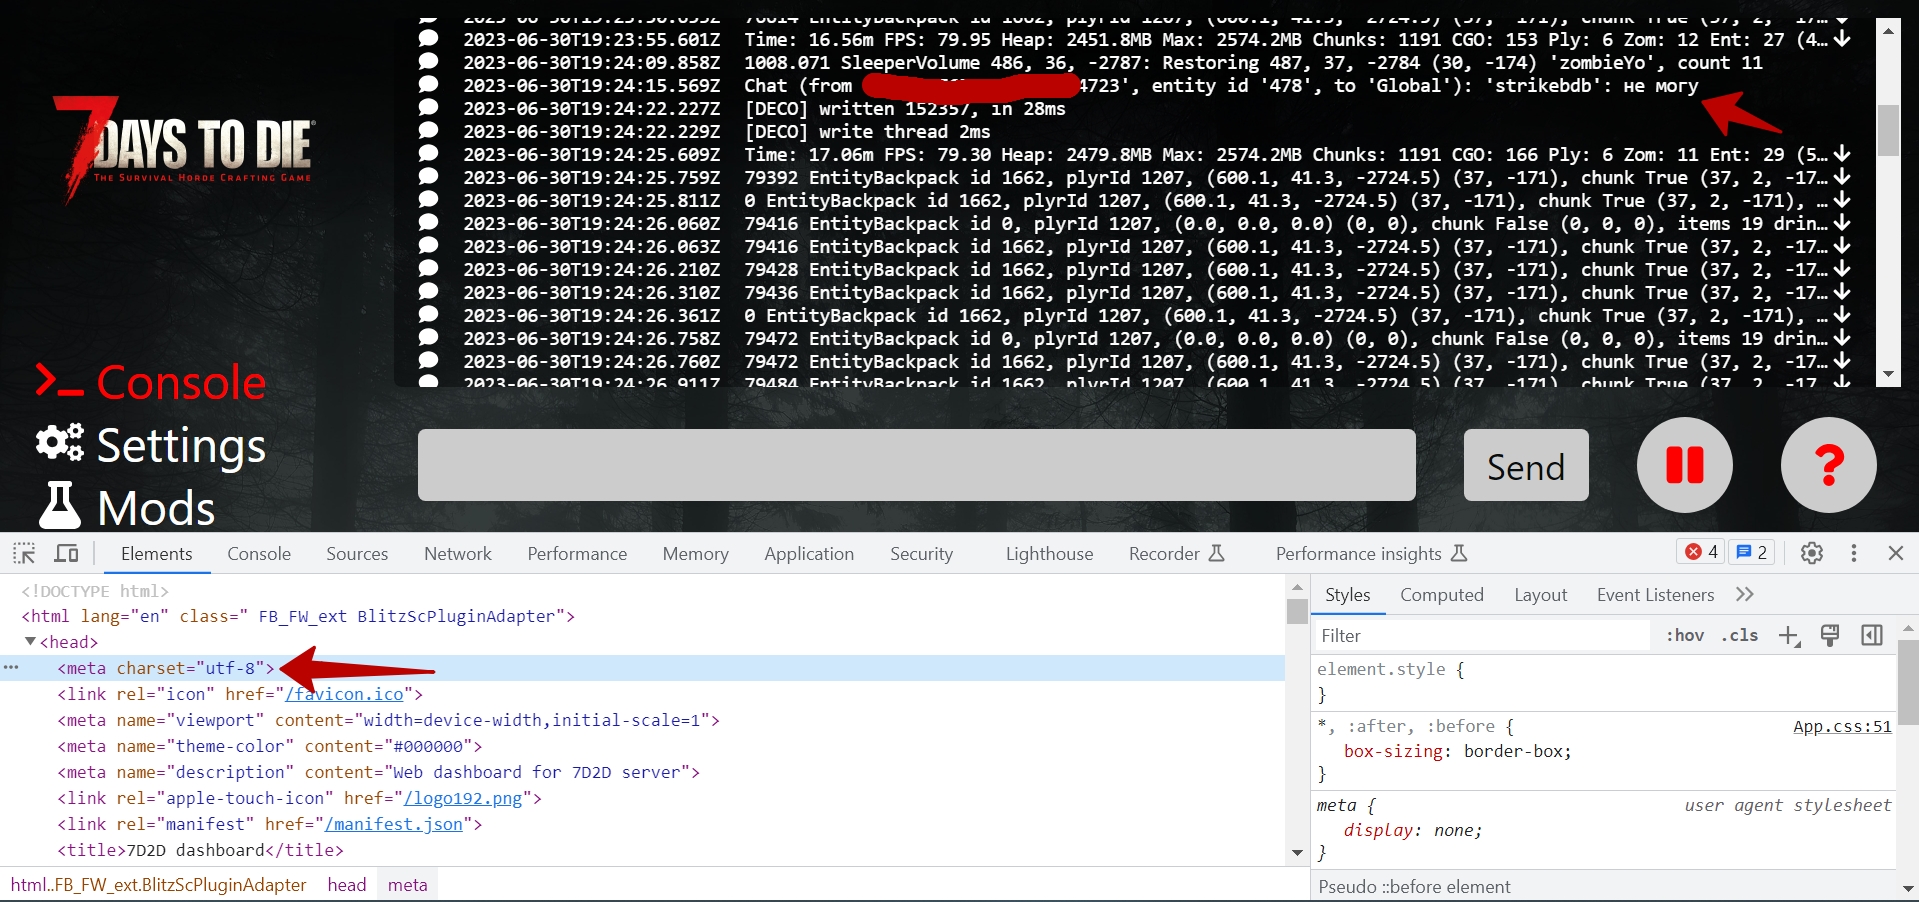
Task: Click the red error count badge
Action: tap(1701, 552)
